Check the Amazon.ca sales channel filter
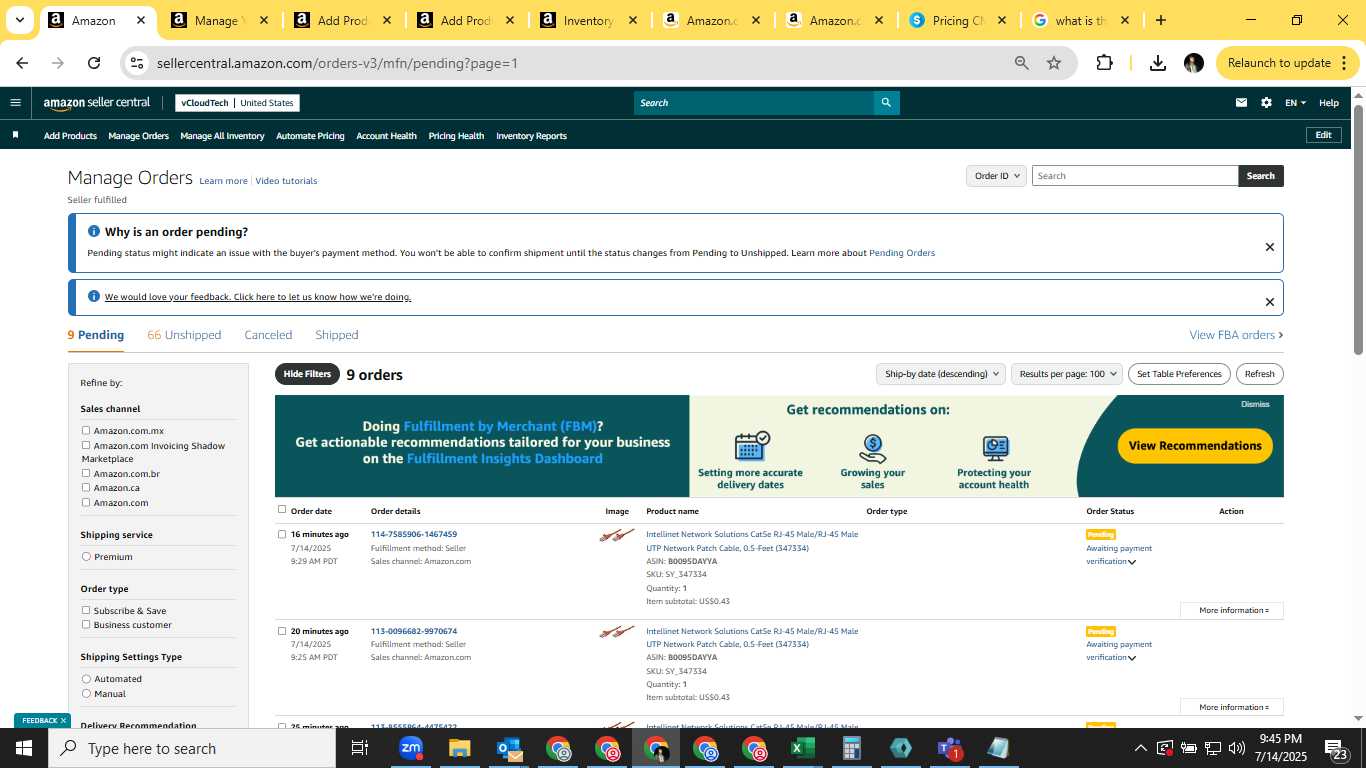 (x=86, y=488)
